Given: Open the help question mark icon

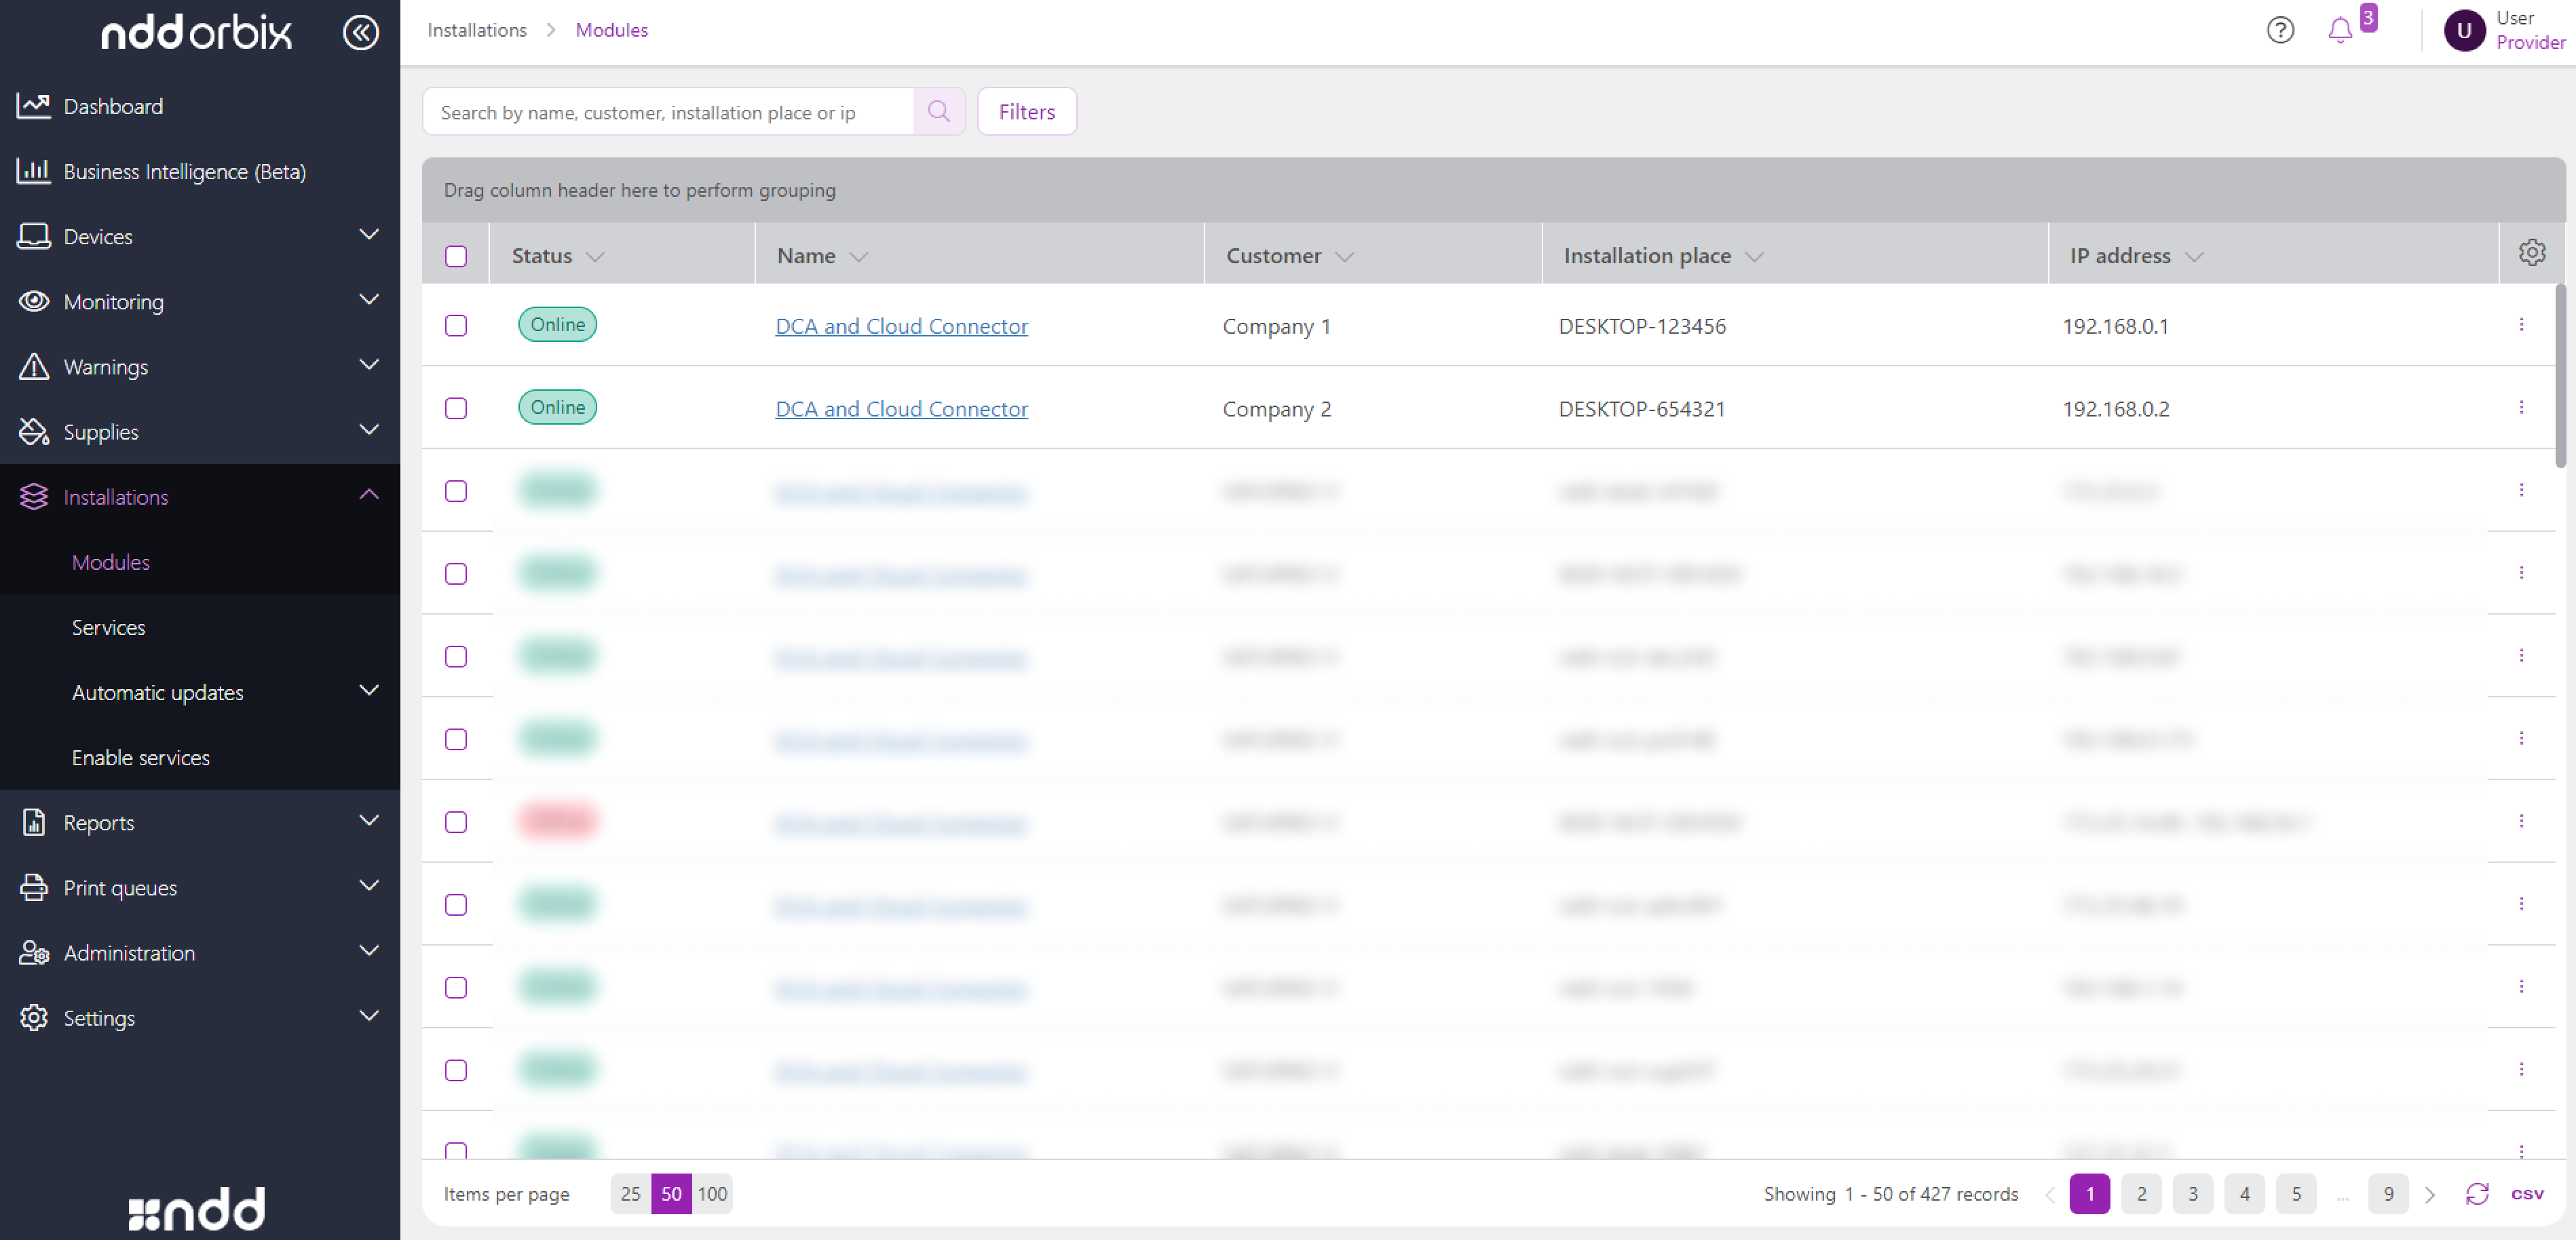Looking at the screenshot, I should (2280, 30).
